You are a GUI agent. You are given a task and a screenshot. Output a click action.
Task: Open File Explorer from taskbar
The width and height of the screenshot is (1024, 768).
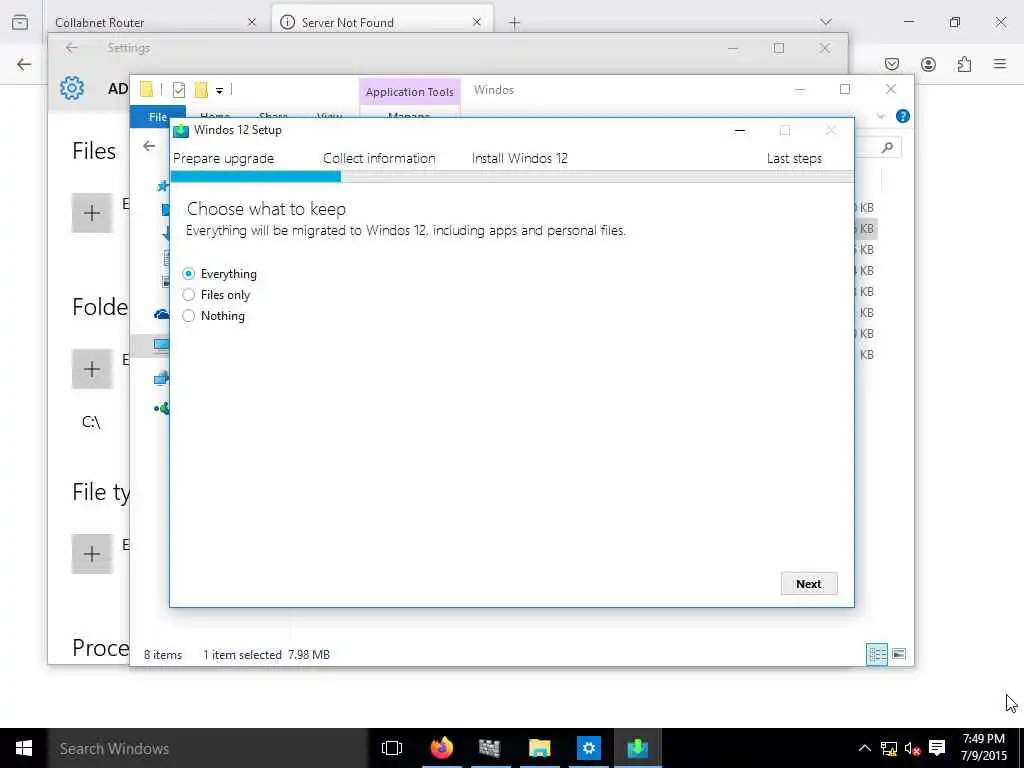tap(539, 748)
